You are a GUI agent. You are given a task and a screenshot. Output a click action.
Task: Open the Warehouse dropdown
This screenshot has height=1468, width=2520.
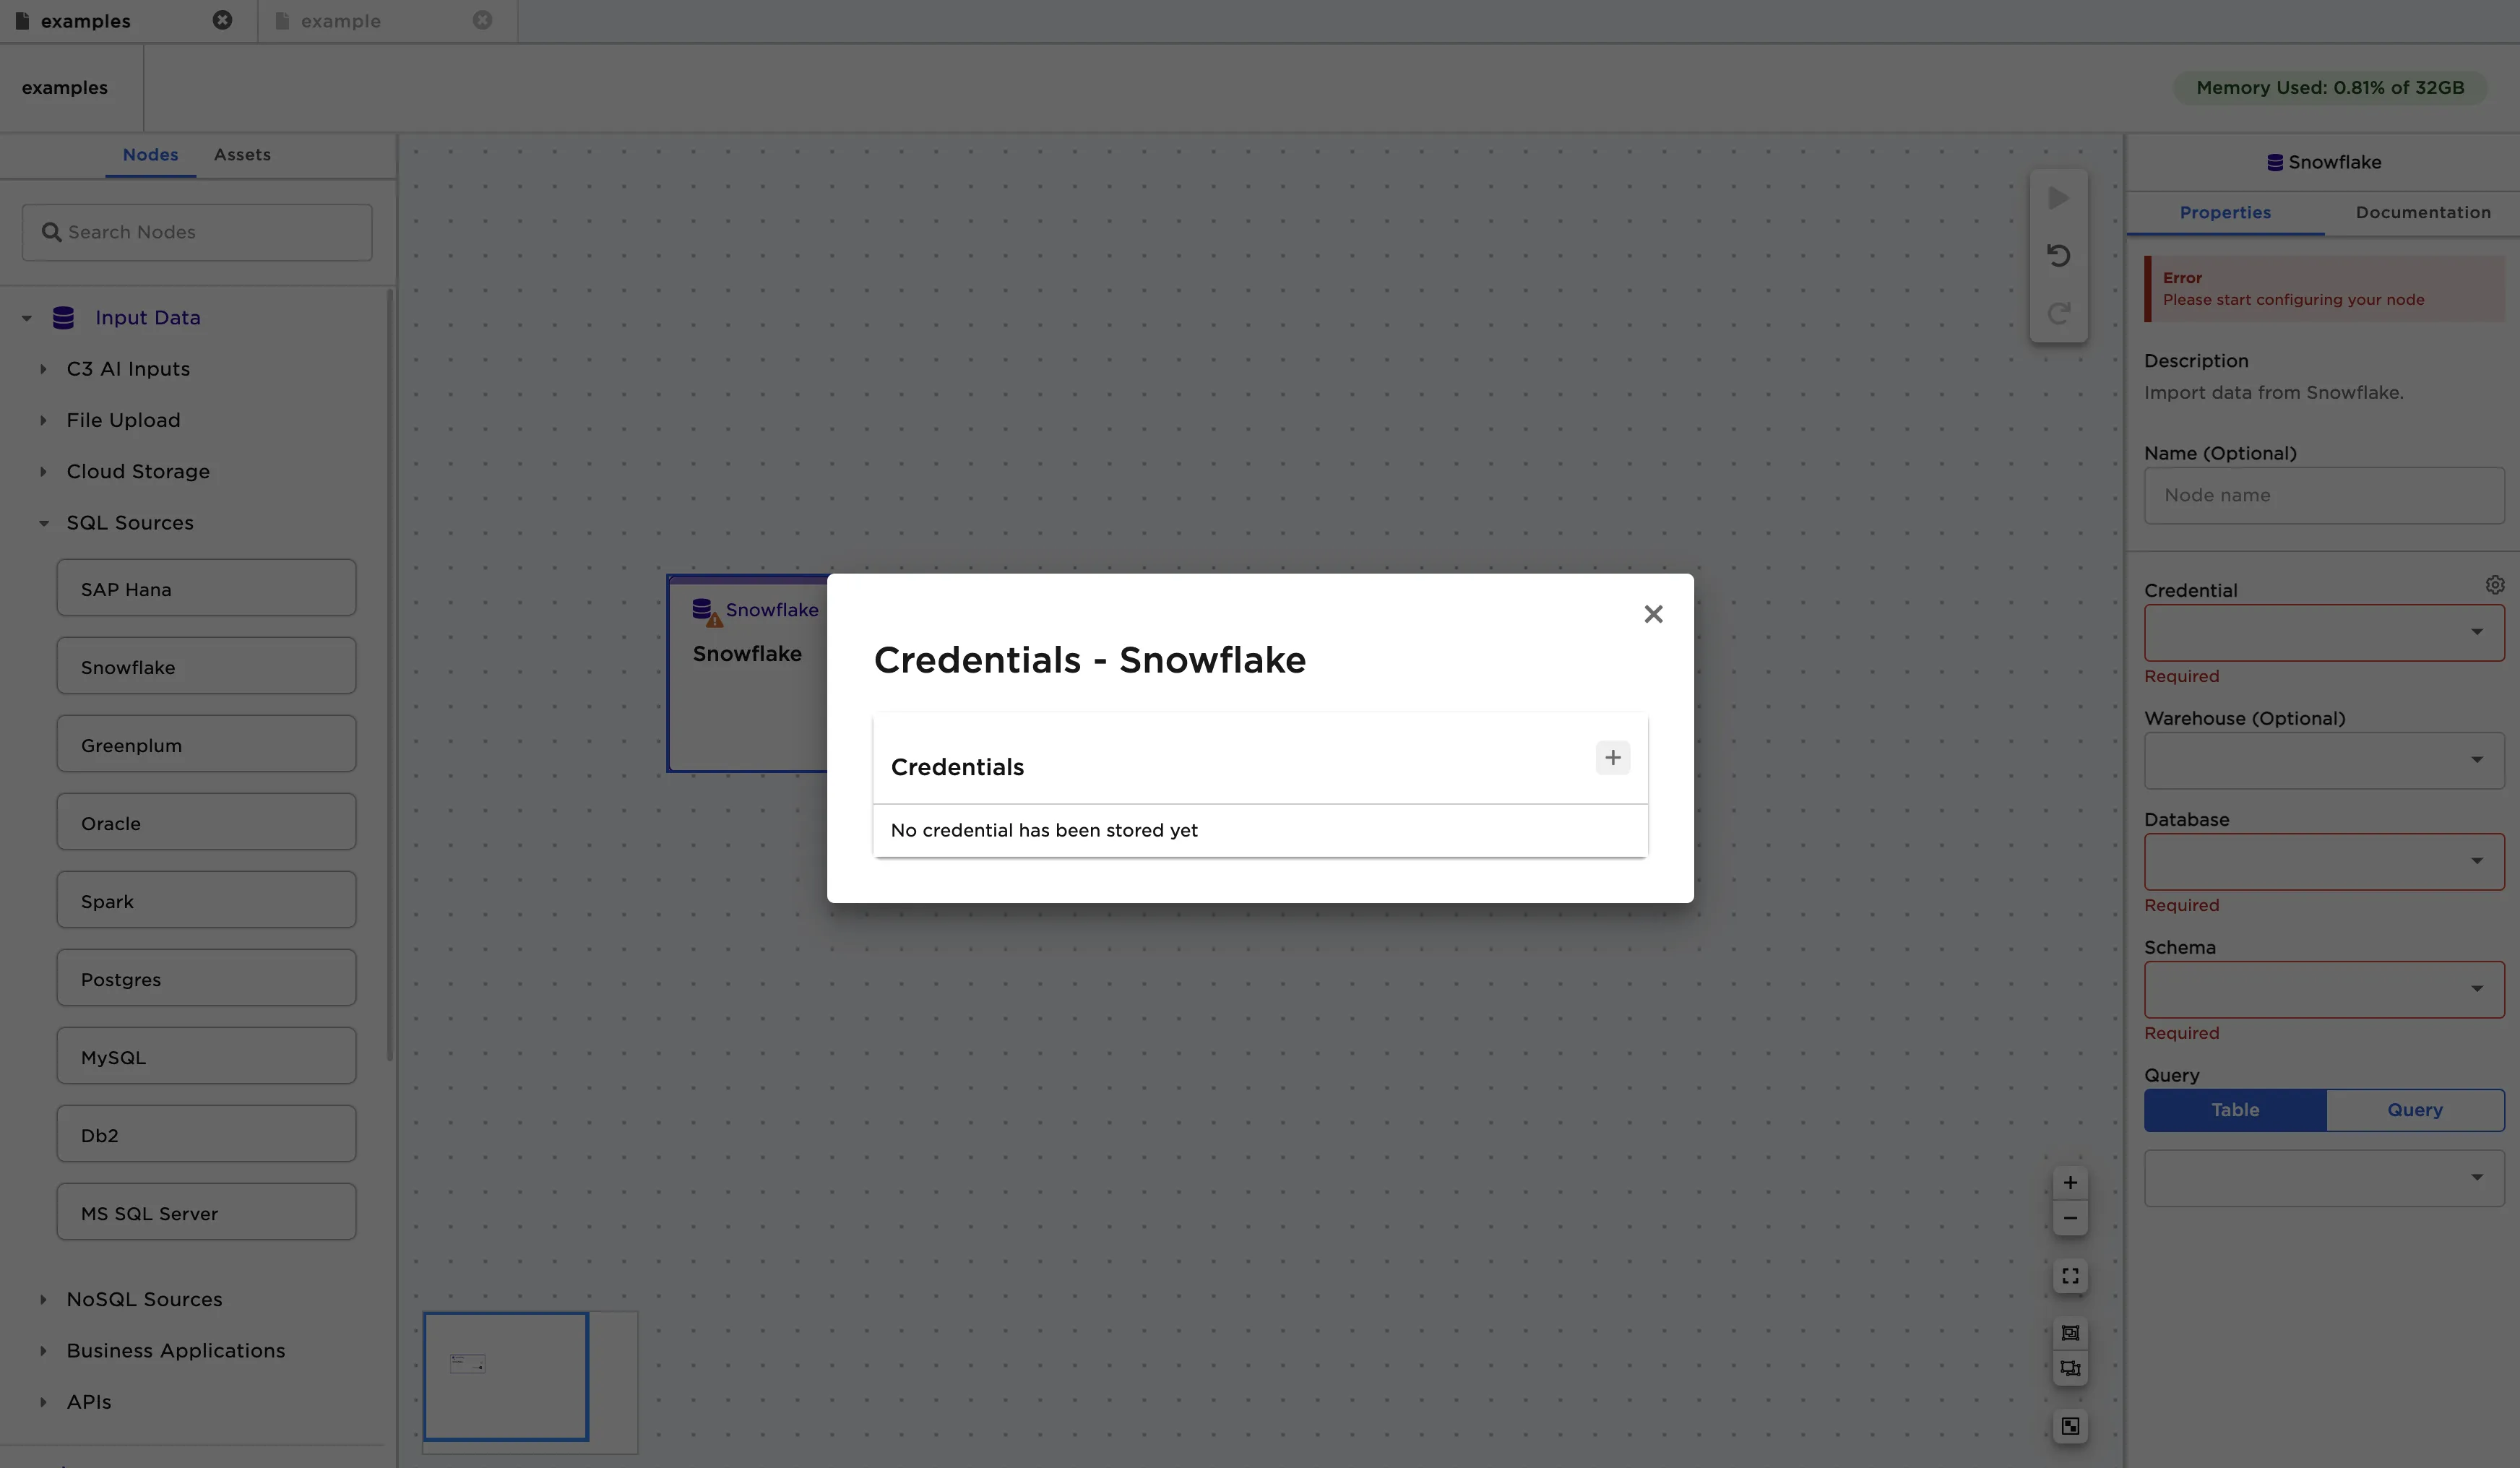(x=2322, y=760)
